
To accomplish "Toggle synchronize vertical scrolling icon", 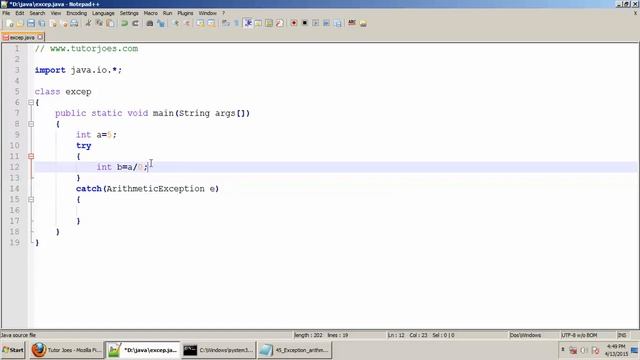I will tap(200, 23).
